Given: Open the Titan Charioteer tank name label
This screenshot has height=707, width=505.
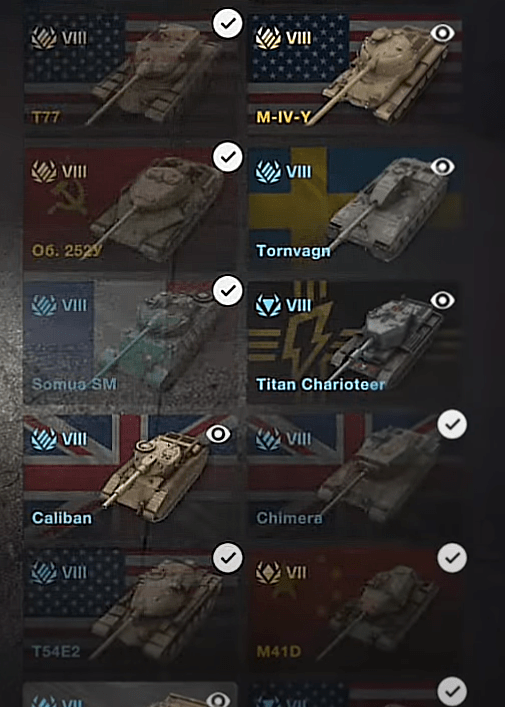Looking at the screenshot, I should click(321, 385).
